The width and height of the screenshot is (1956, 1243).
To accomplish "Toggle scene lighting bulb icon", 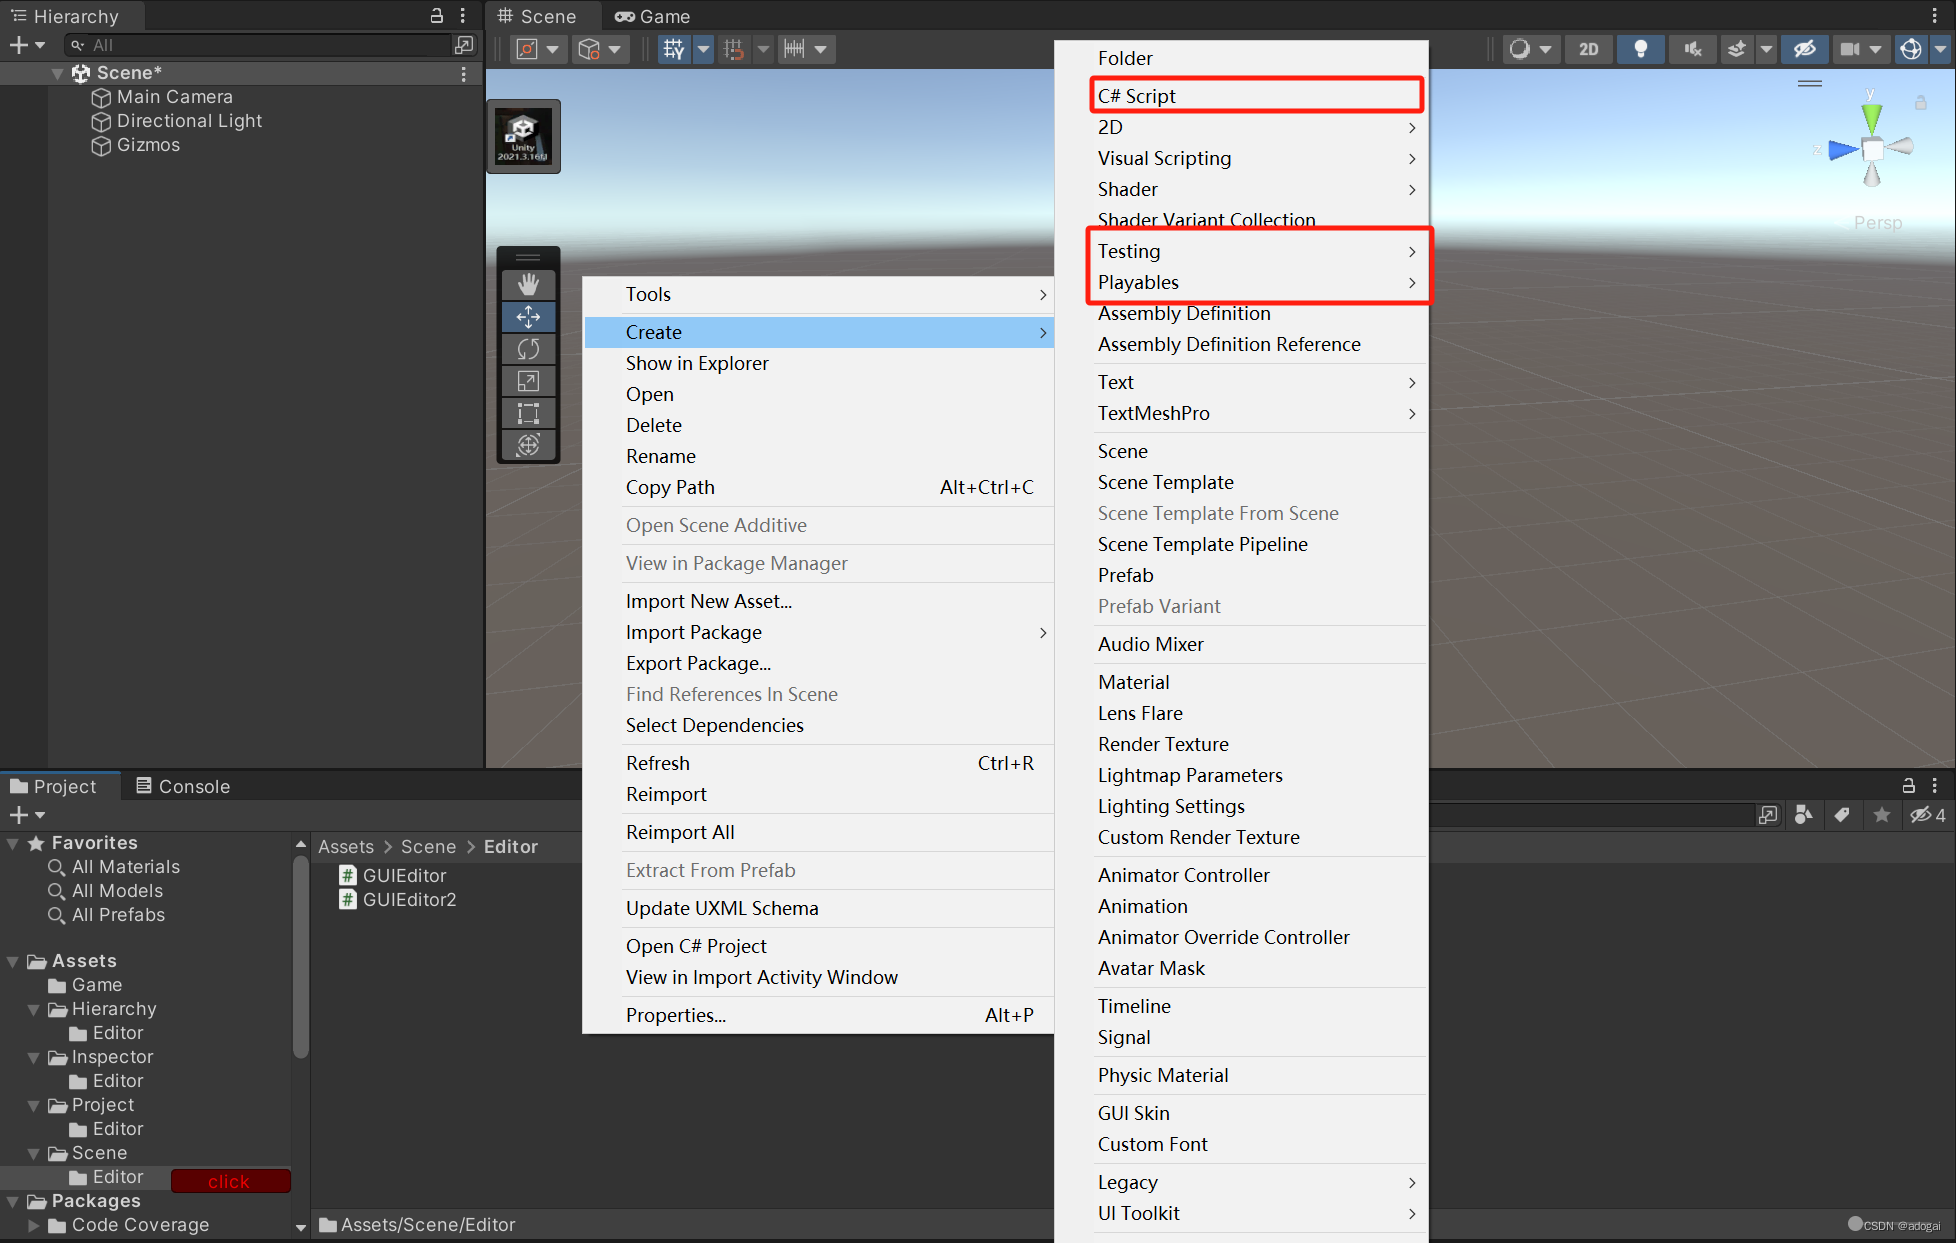I will [1640, 49].
